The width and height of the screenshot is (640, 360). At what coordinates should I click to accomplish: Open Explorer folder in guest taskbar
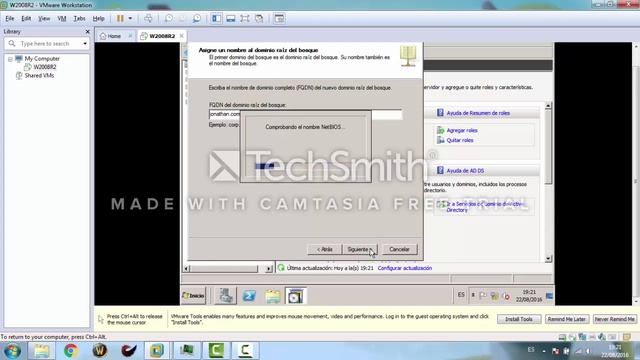click(272, 296)
